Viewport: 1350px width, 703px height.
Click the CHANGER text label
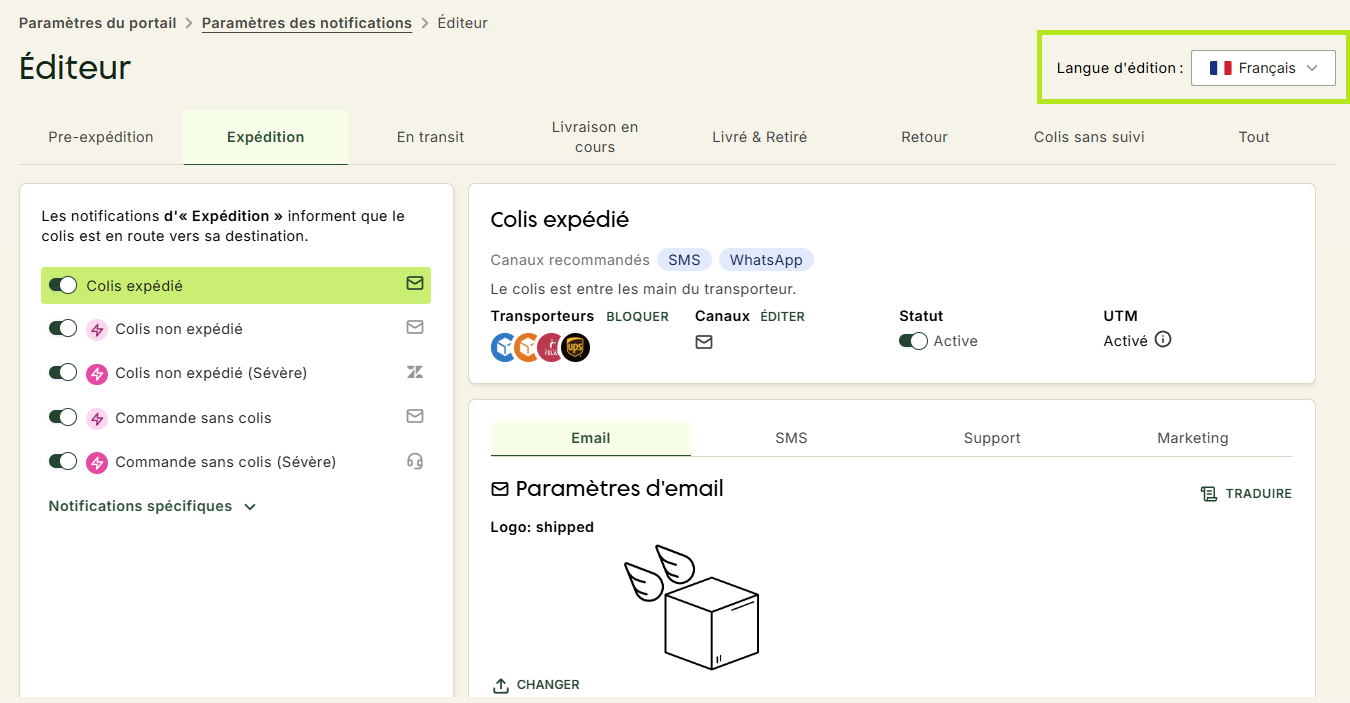[x=548, y=685]
